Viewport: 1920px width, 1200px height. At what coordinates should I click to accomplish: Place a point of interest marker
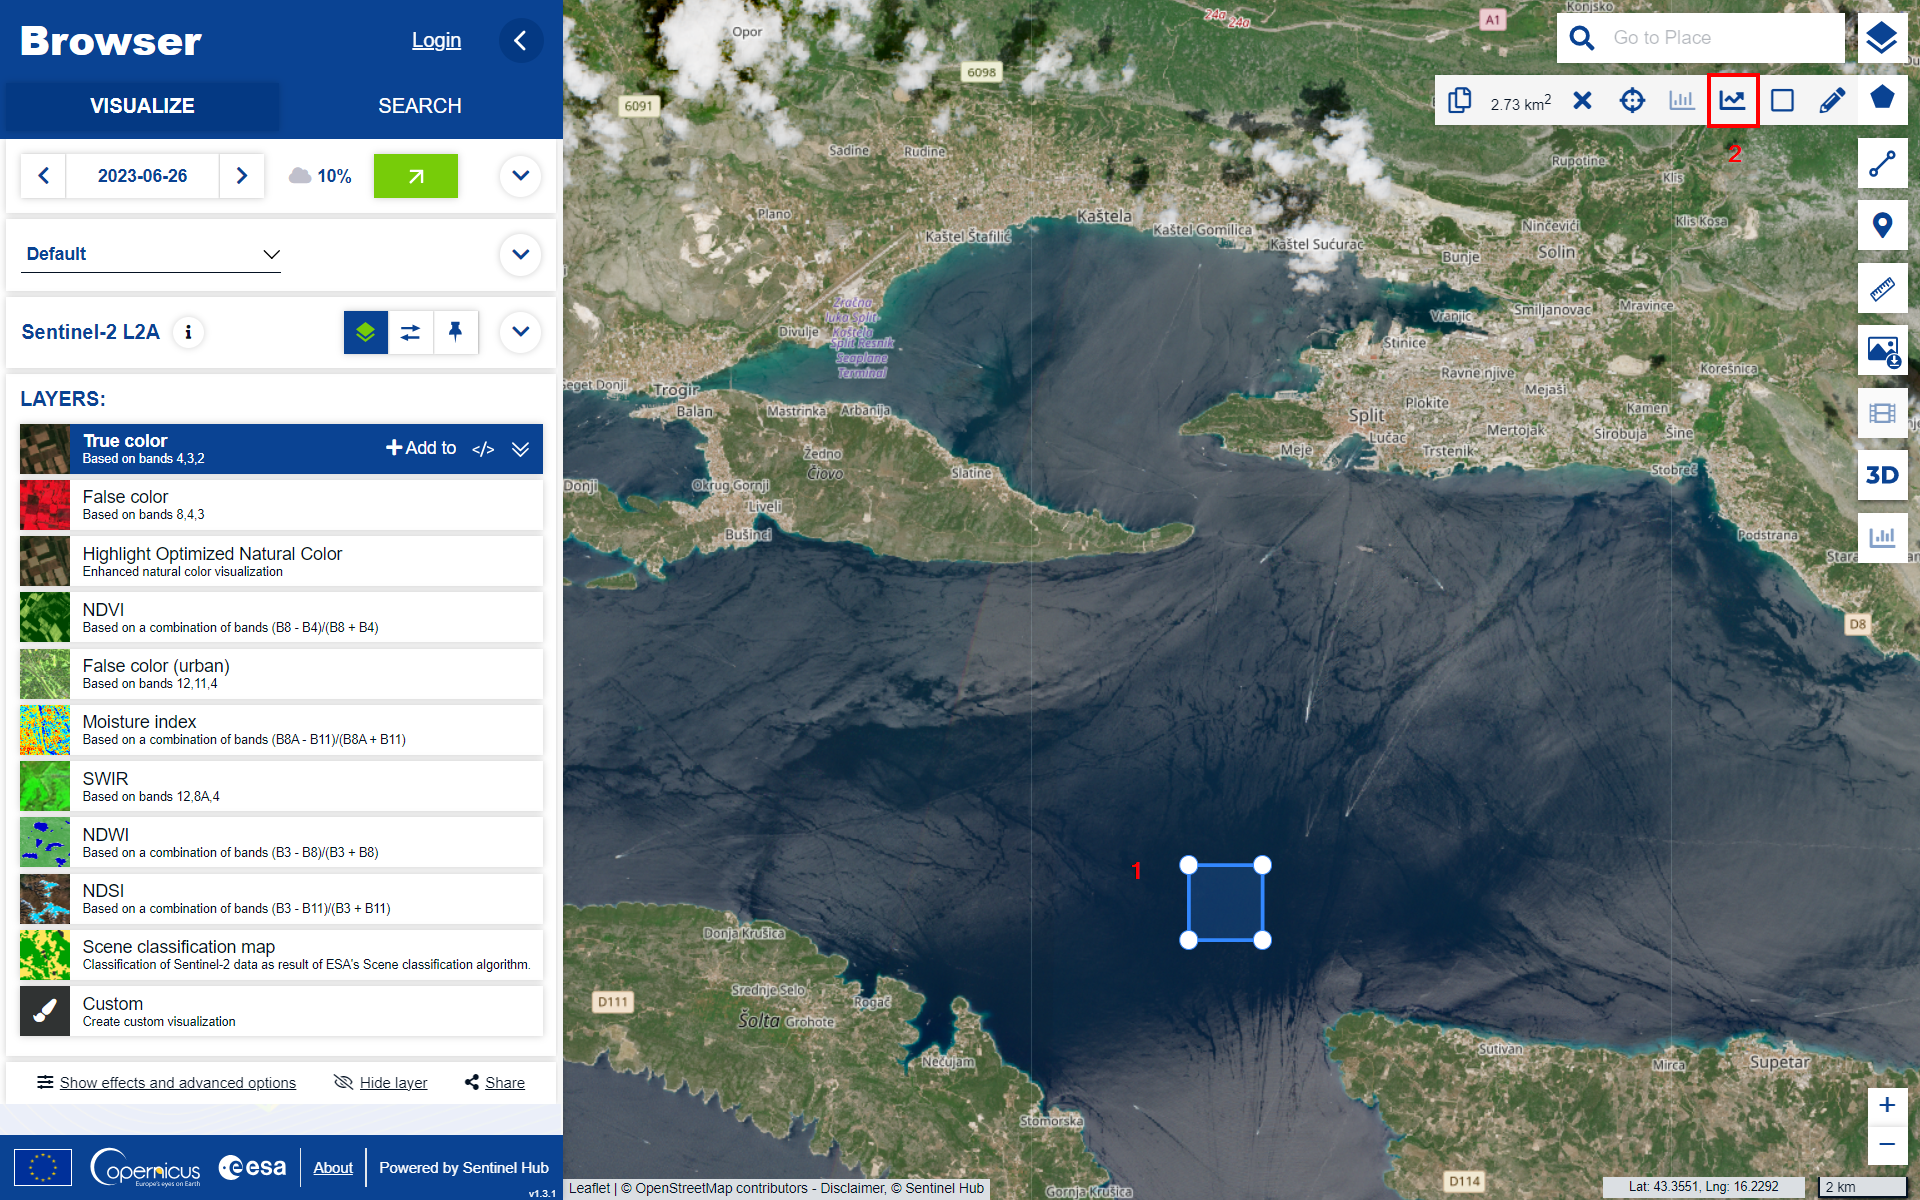[x=1882, y=226]
